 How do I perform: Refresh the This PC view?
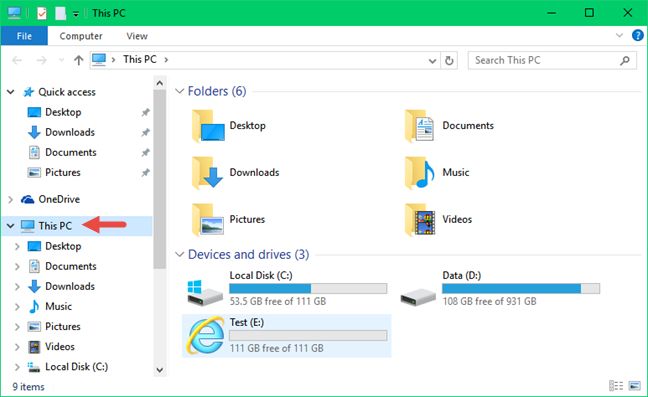coord(449,61)
